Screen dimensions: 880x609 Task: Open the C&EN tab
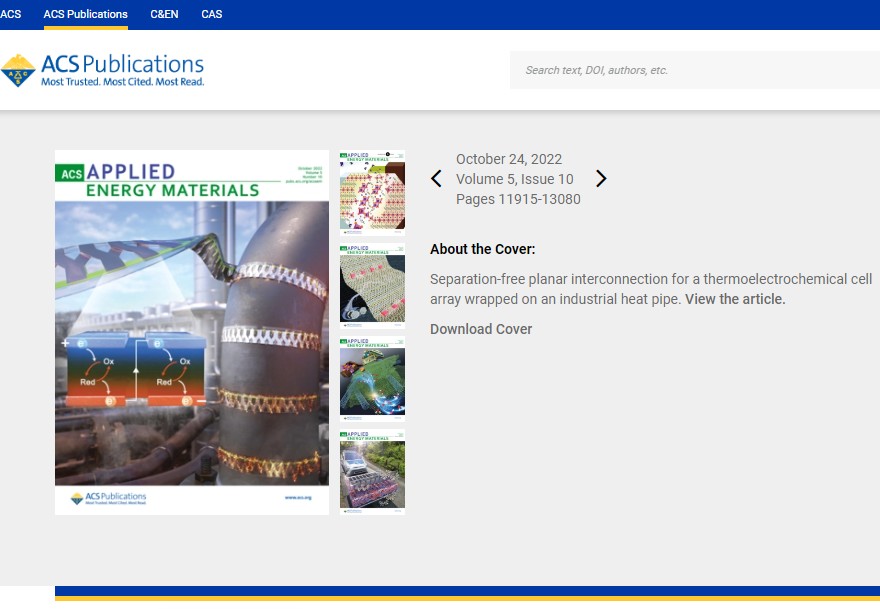(x=164, y=14)
